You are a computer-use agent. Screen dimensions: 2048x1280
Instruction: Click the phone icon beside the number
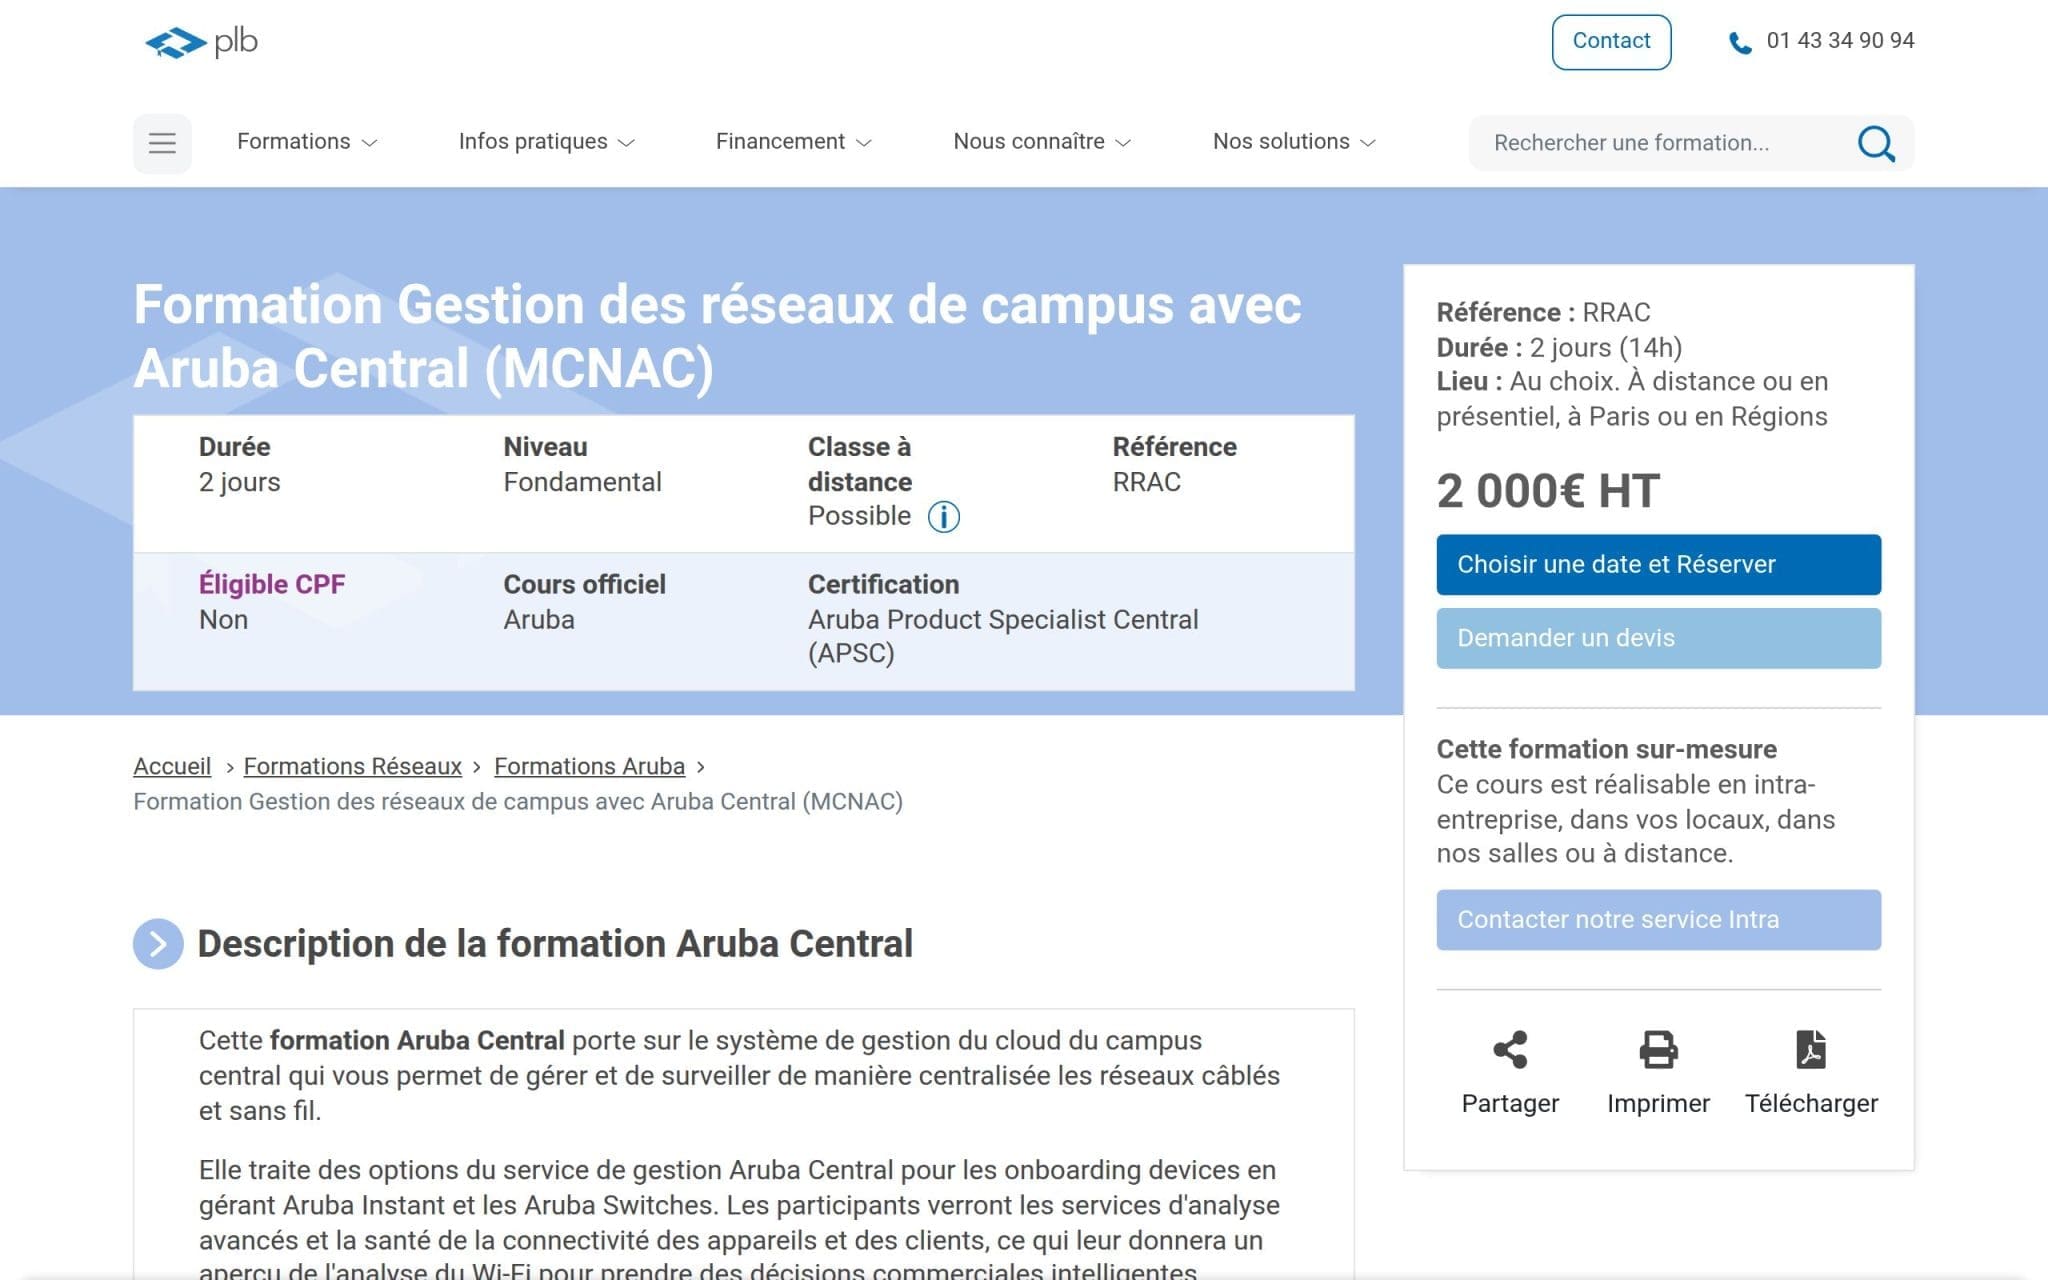1740,43
